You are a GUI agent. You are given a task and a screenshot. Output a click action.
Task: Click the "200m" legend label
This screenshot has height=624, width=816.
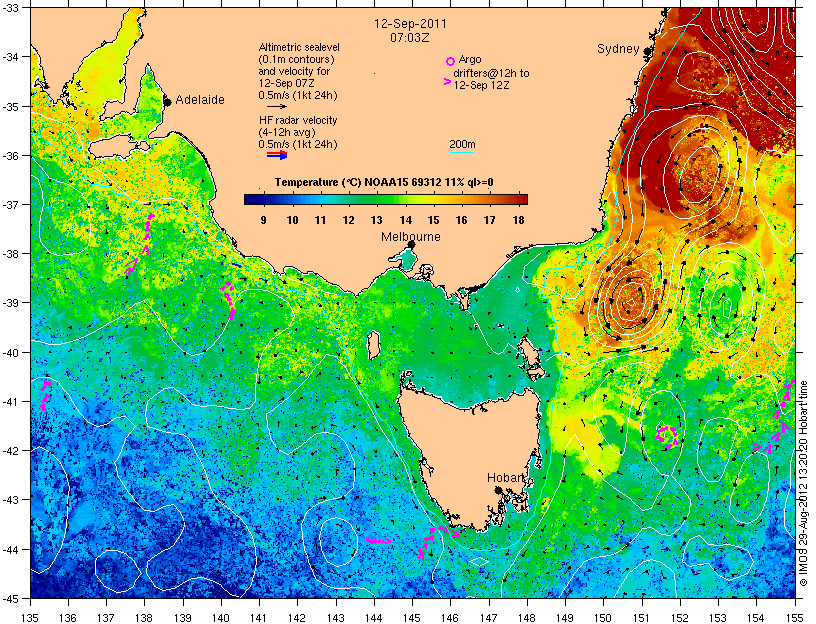462,144
